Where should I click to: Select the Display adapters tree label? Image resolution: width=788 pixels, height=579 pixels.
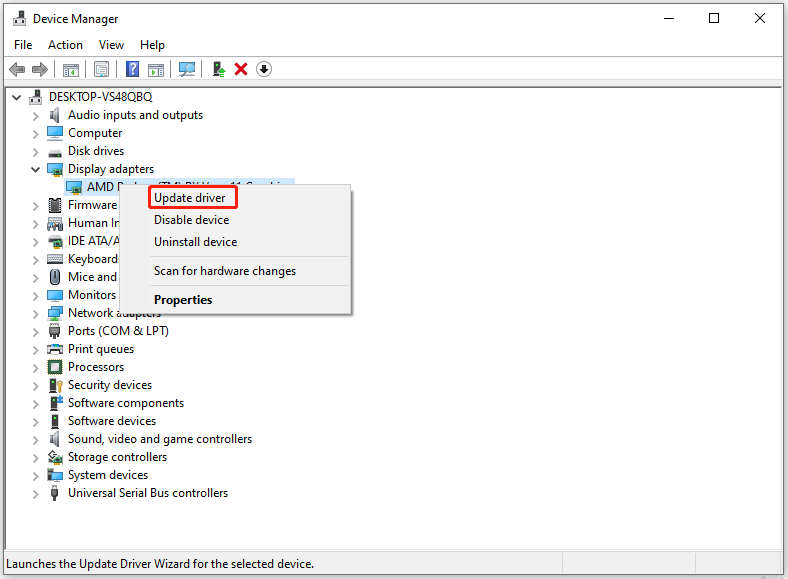111,169
